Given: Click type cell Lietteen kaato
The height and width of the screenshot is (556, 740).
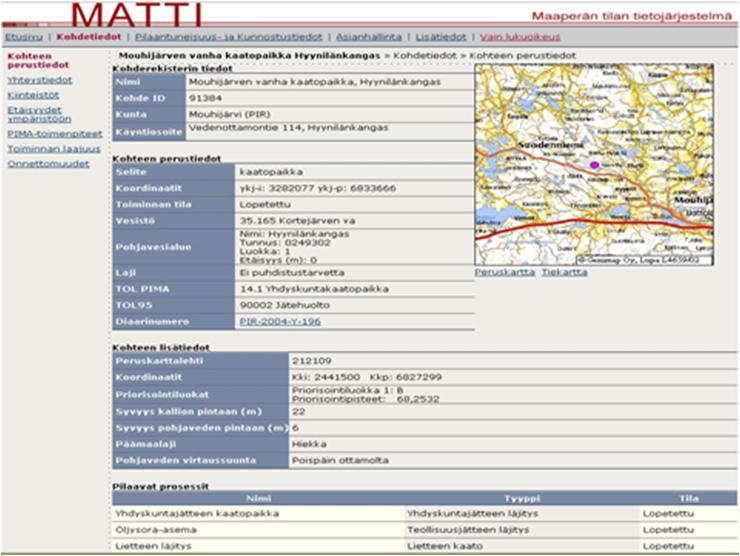Looking at the screenshot, I should [x=445, y=546].
